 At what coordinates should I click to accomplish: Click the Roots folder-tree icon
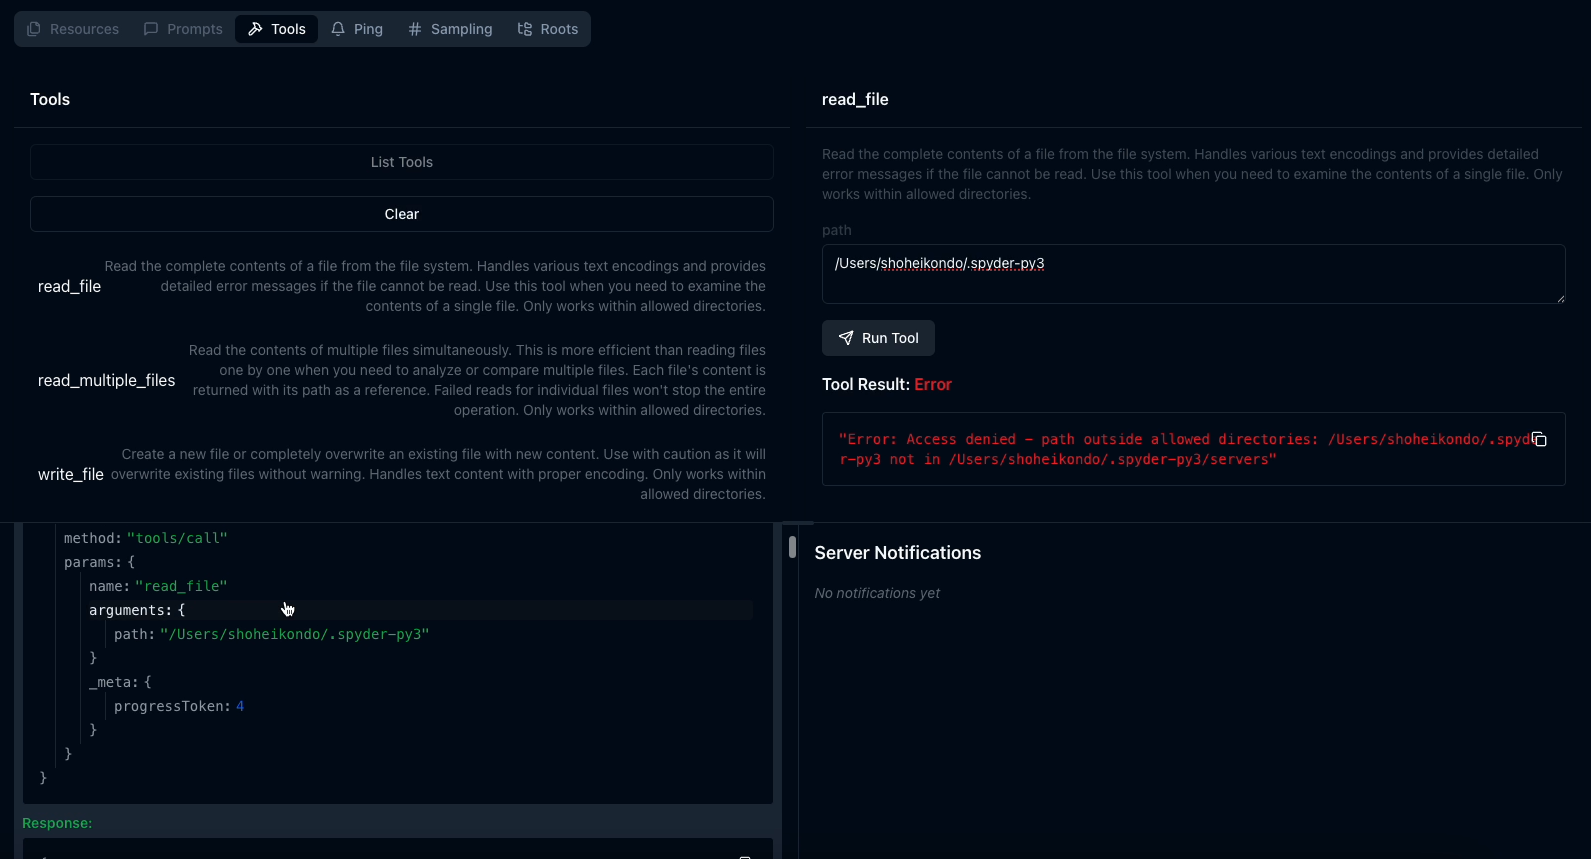[525, 29]
